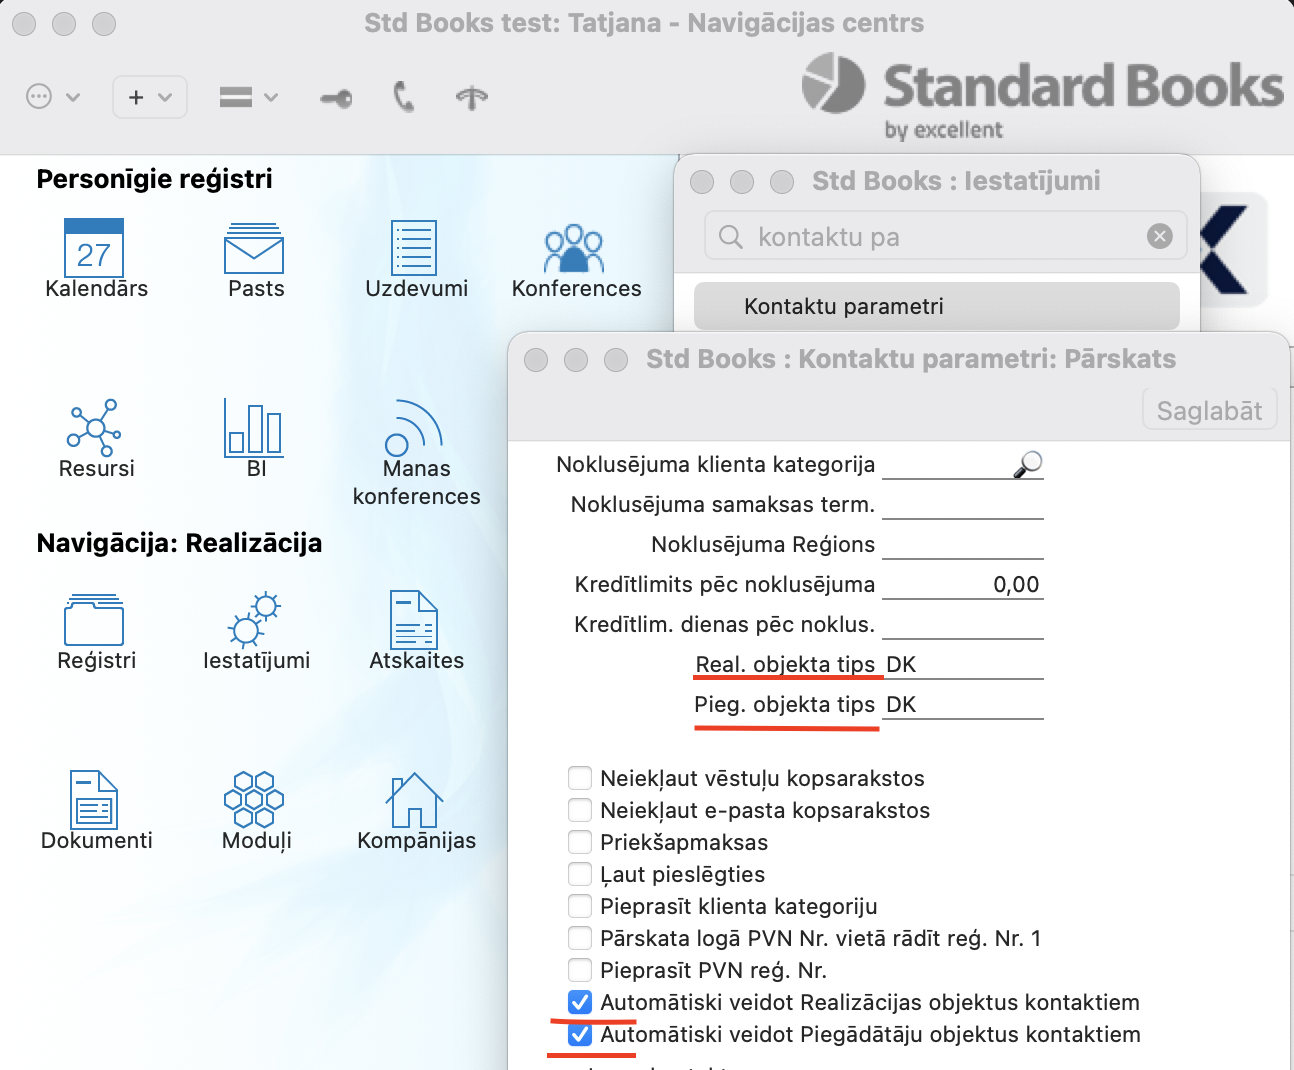The image size is (1294, 1070).
Task: Expand the plus button dropdown in toolbar
Action: [x=150, y=97]
